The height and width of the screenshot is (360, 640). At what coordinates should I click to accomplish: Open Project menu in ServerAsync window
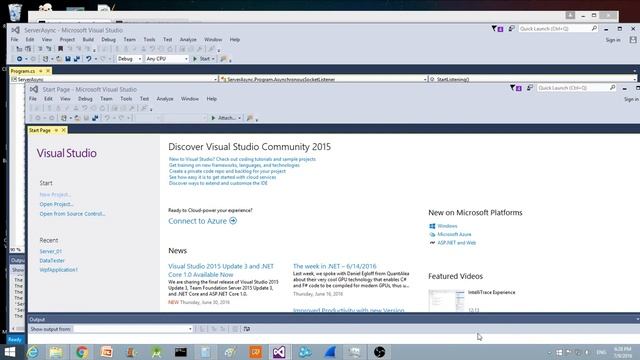pyautogui.click(x=67, y=40)
